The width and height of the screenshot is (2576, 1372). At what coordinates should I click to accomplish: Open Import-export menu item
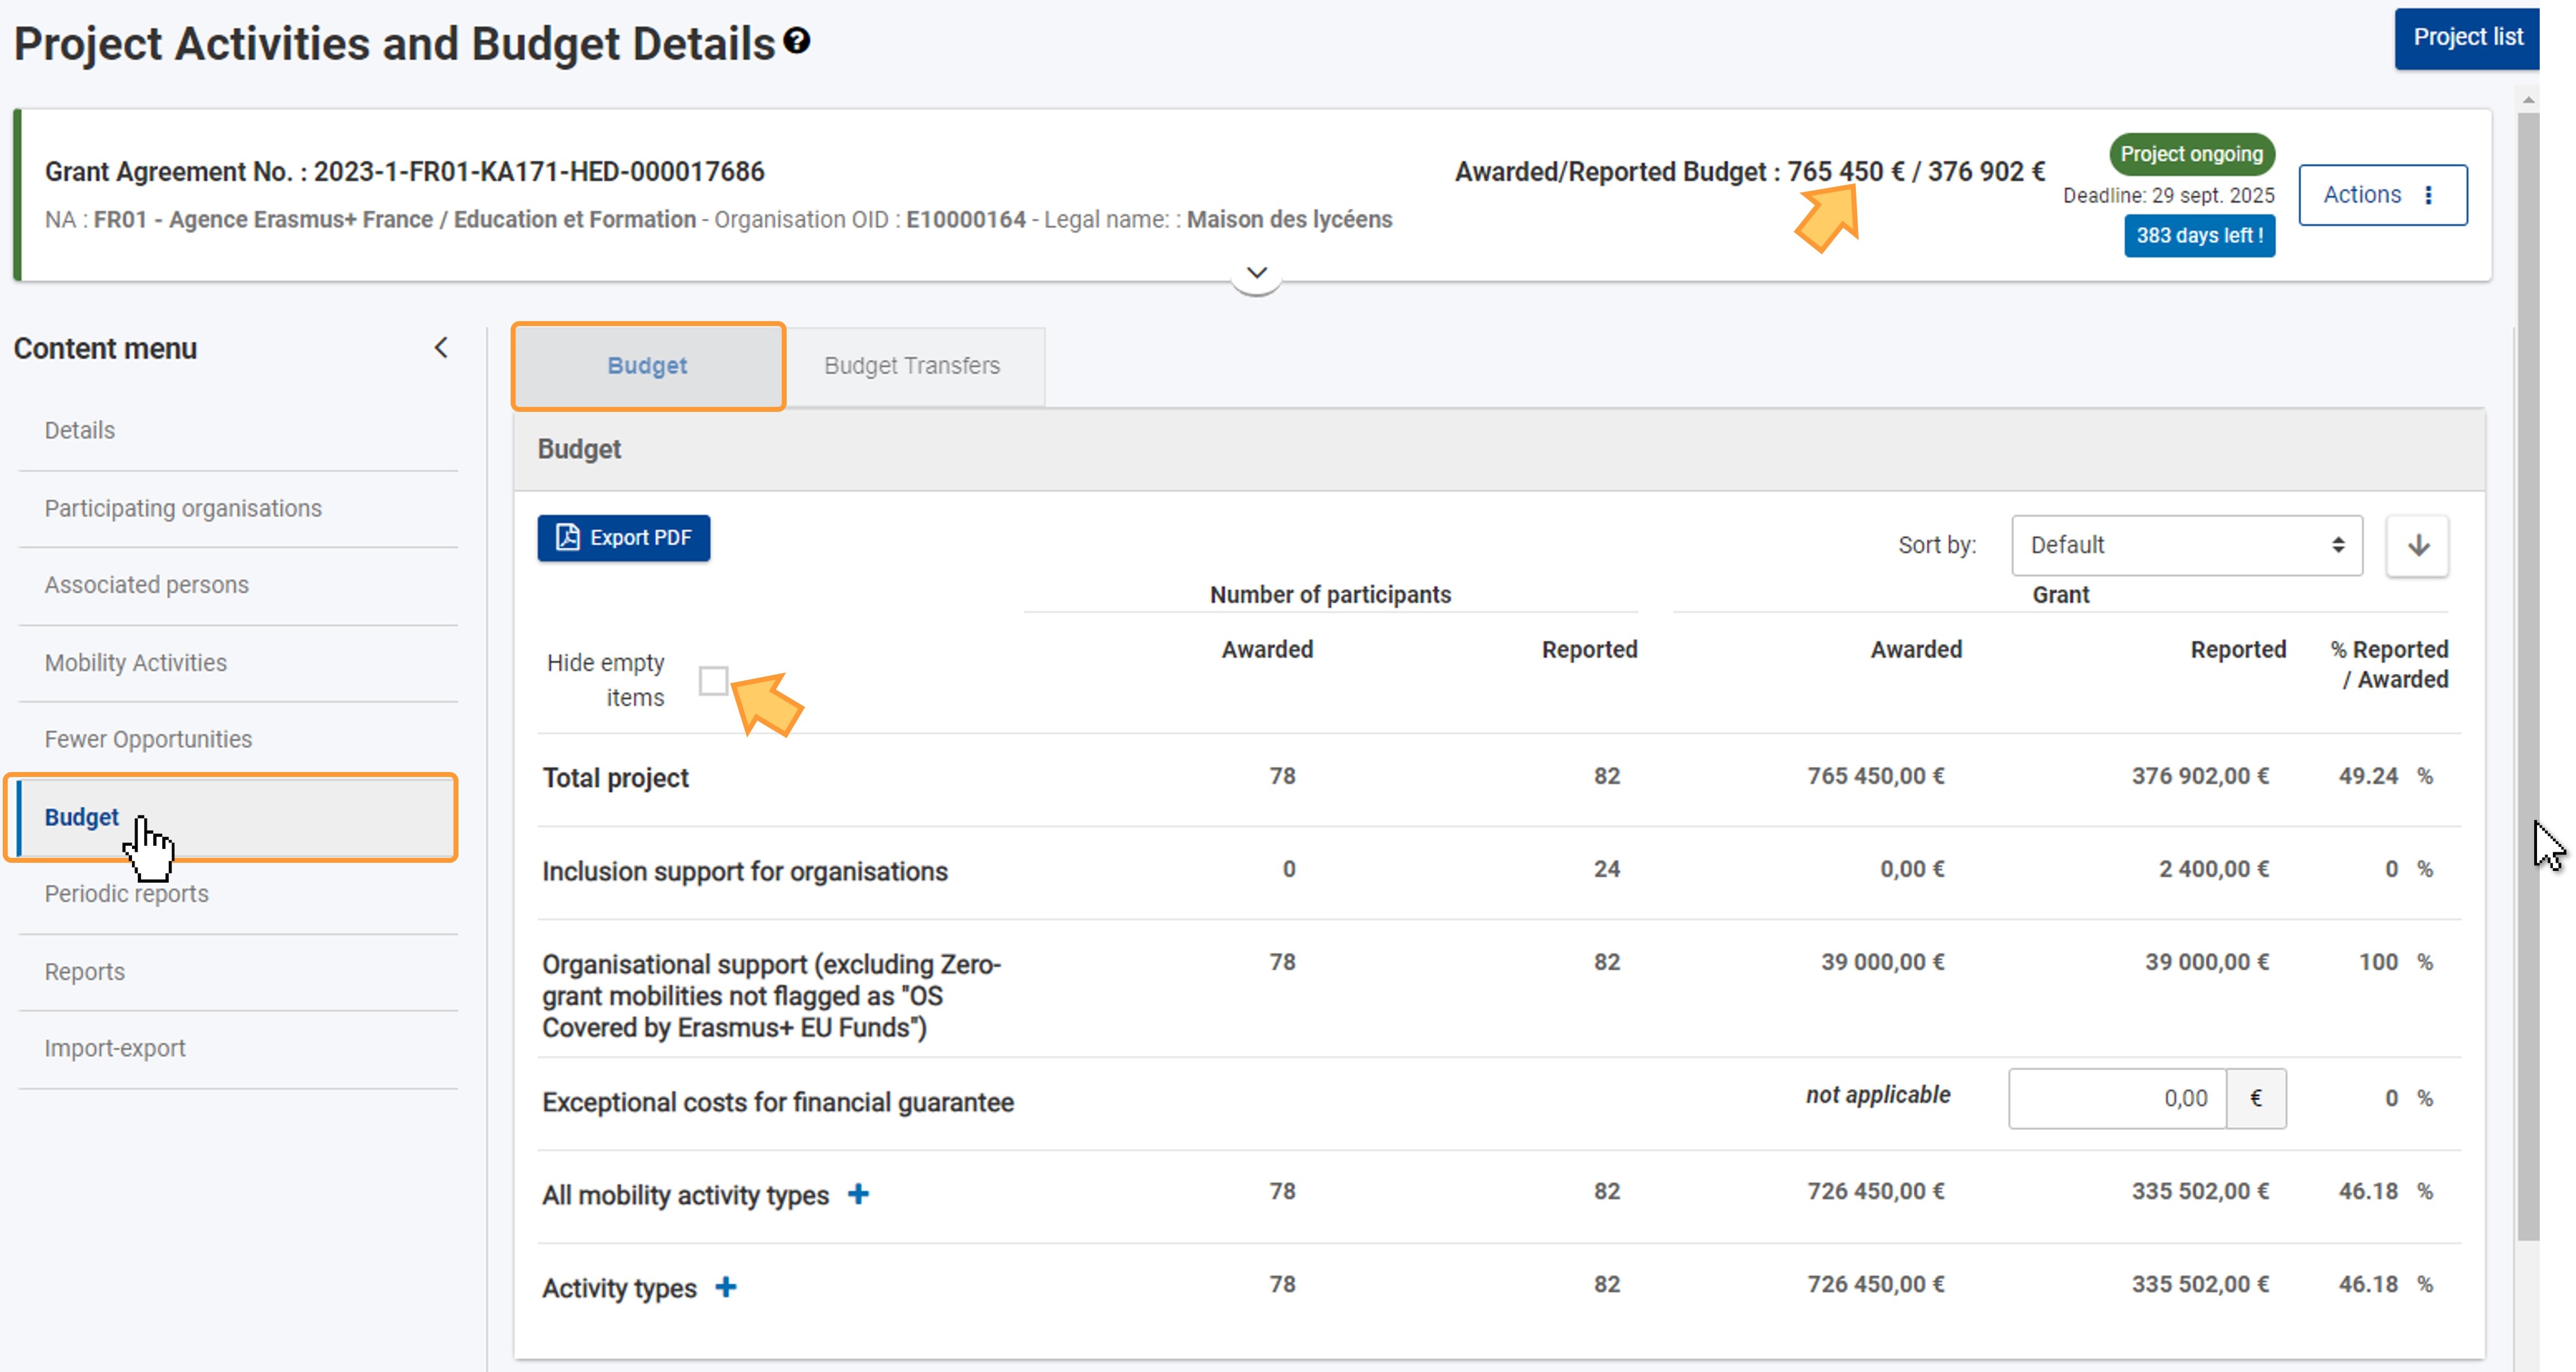tap(238, 1049)
